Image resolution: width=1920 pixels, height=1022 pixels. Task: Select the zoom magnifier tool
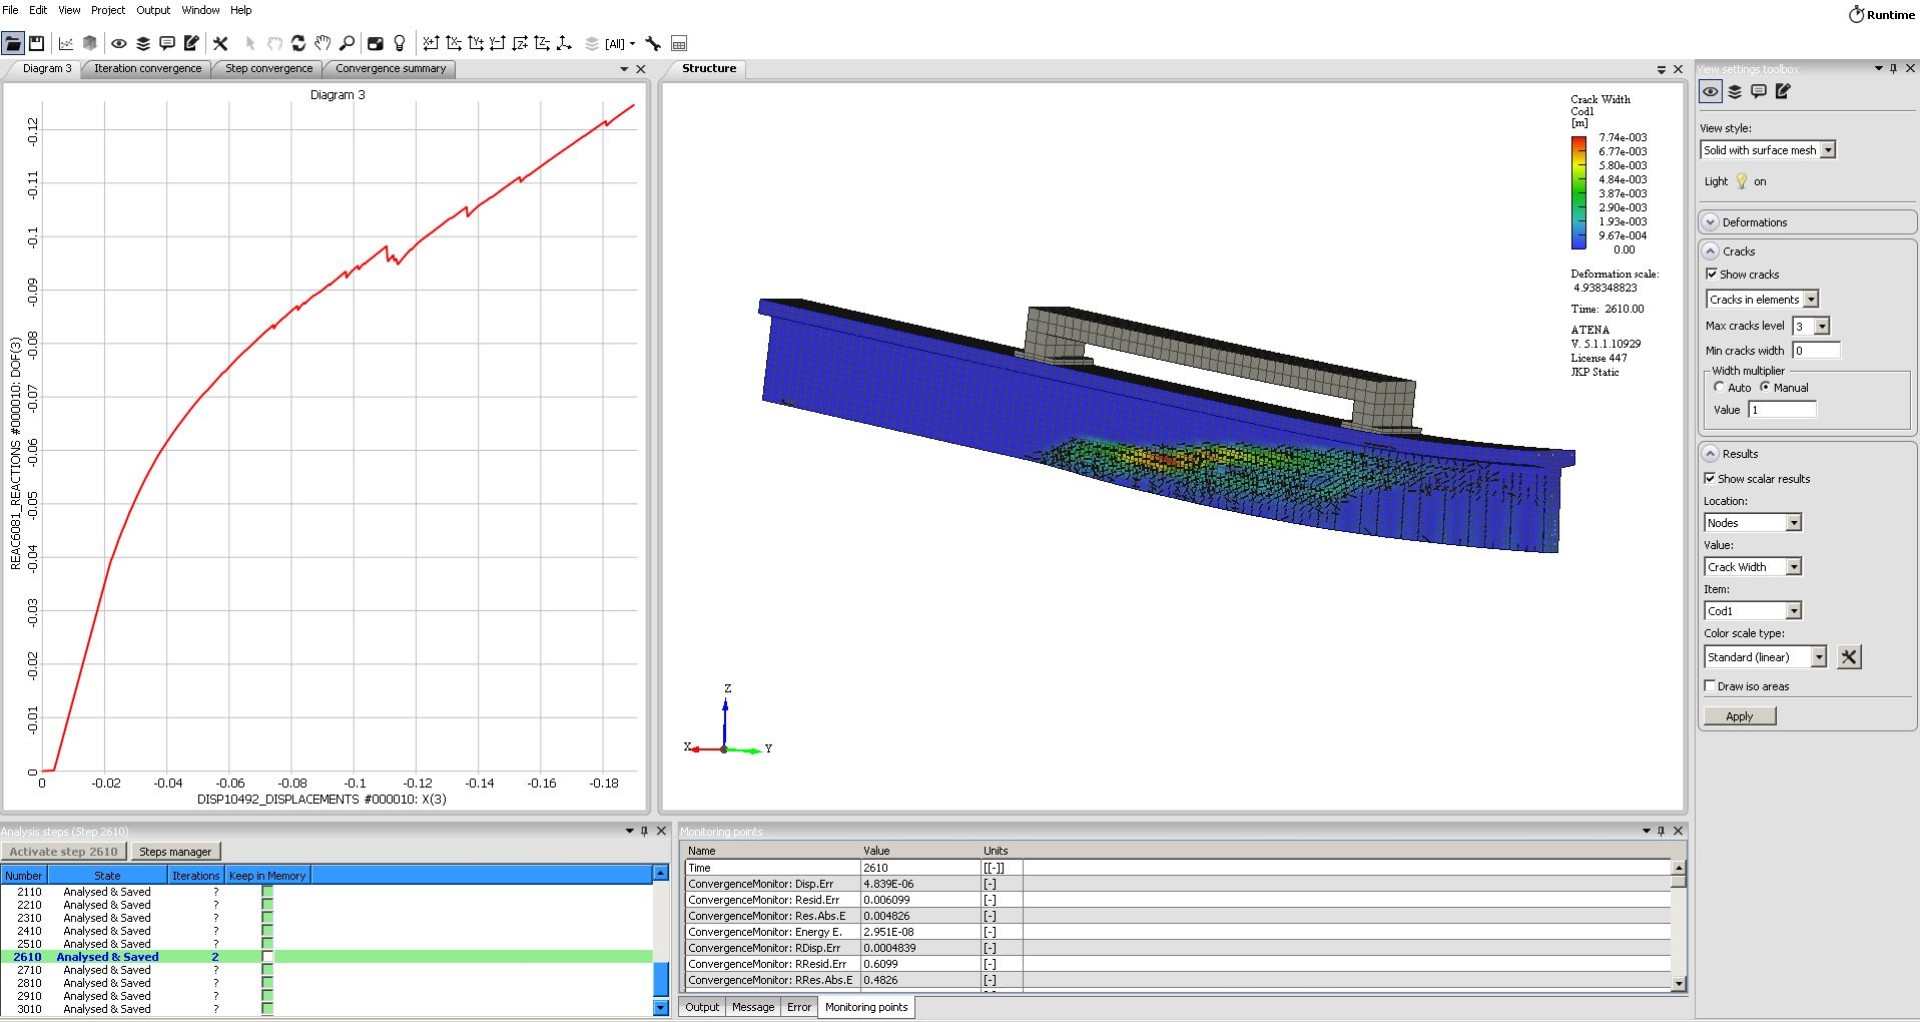point(346,43)
